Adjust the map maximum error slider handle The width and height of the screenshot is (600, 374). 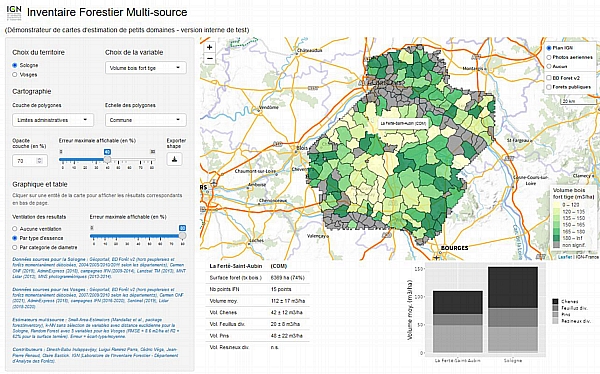tap(108, 159)
